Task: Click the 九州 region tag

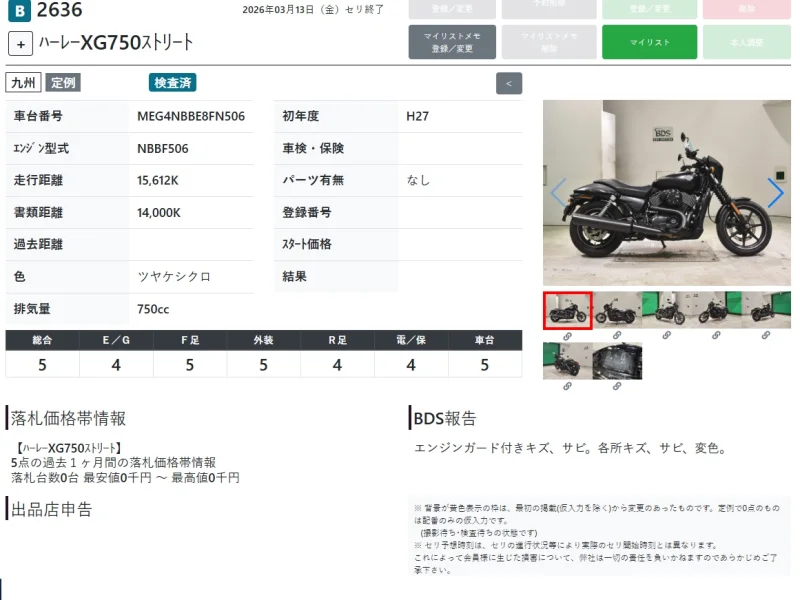Action: coord(23,83)
